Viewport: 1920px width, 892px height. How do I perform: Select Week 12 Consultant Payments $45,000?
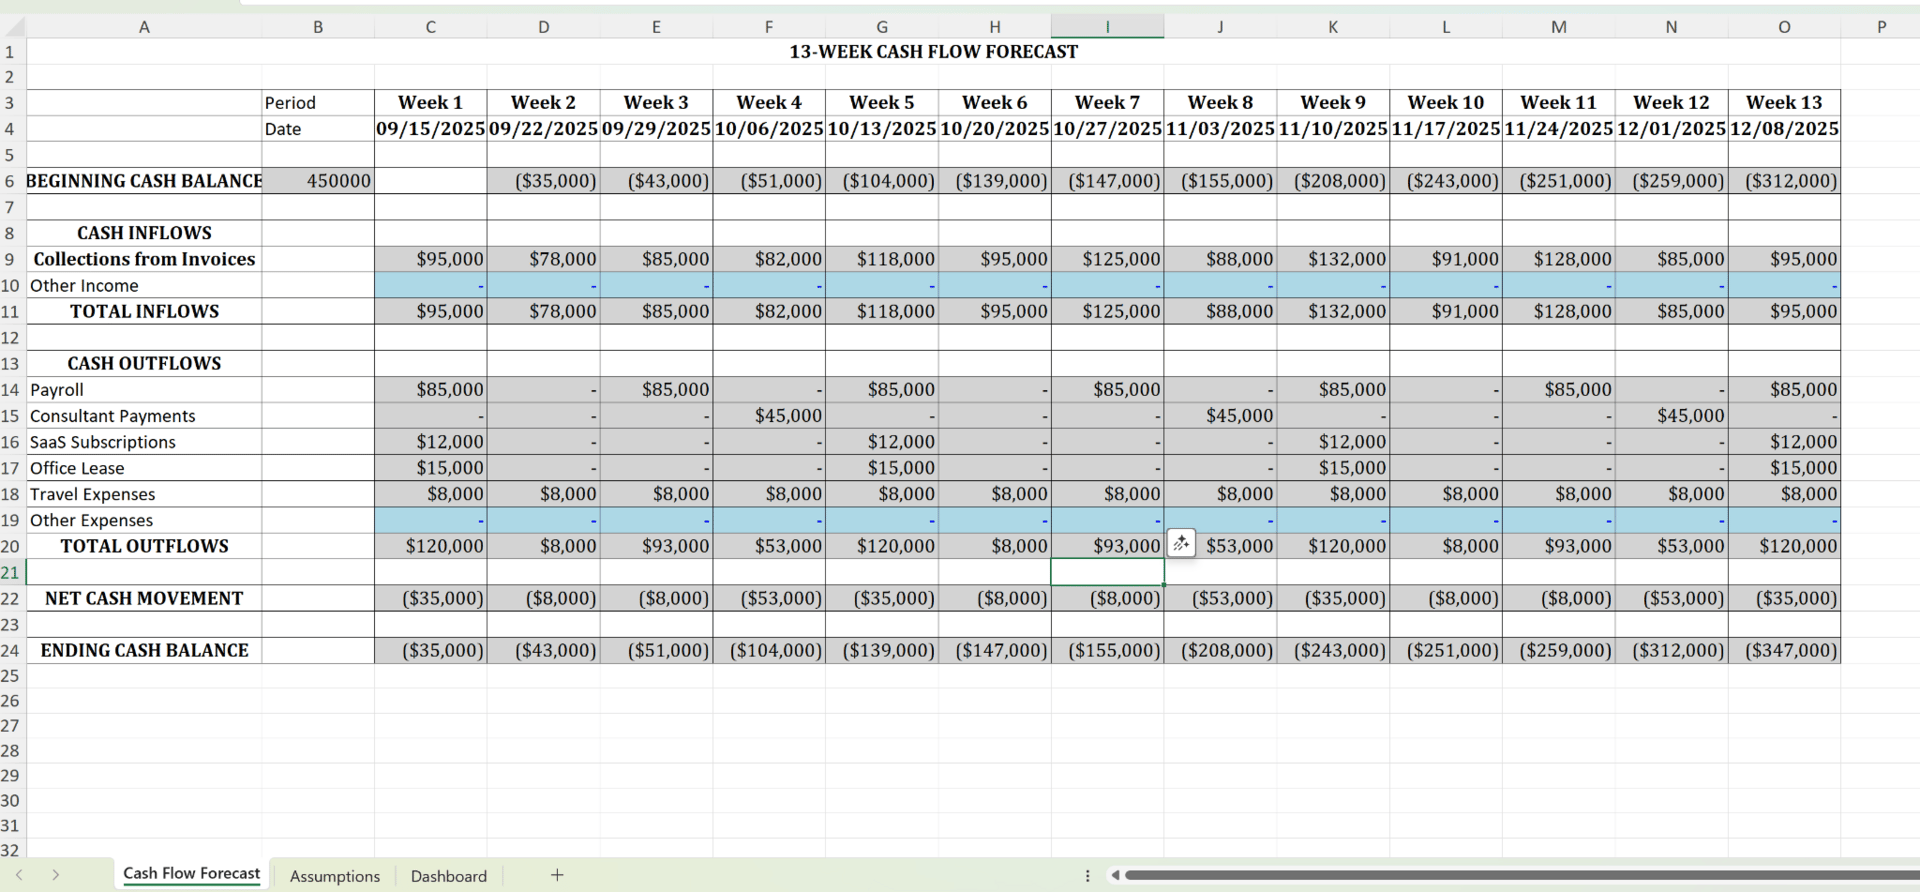1672,416
